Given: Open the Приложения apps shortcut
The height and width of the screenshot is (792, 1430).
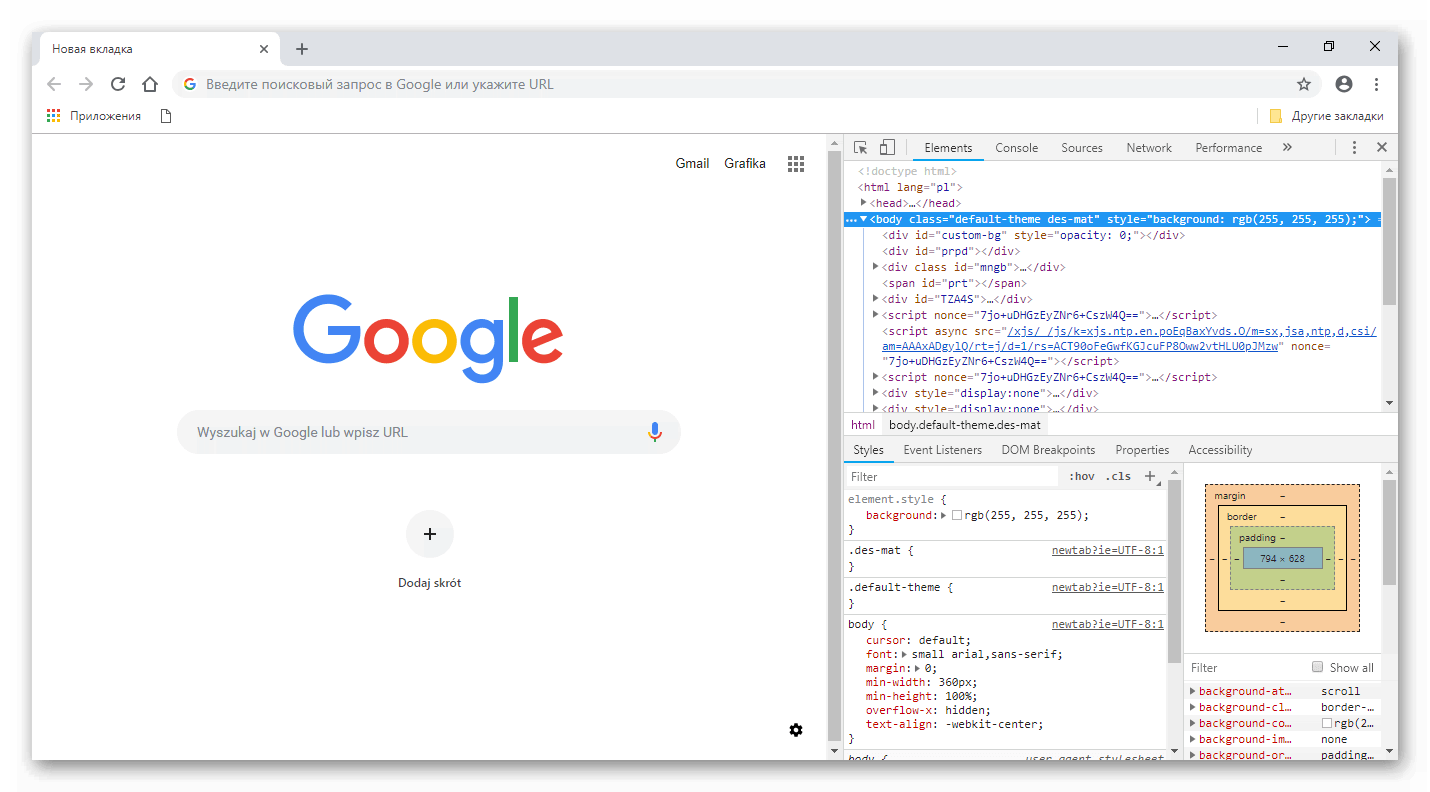Looking at the screenshot, I should point(94,116).
